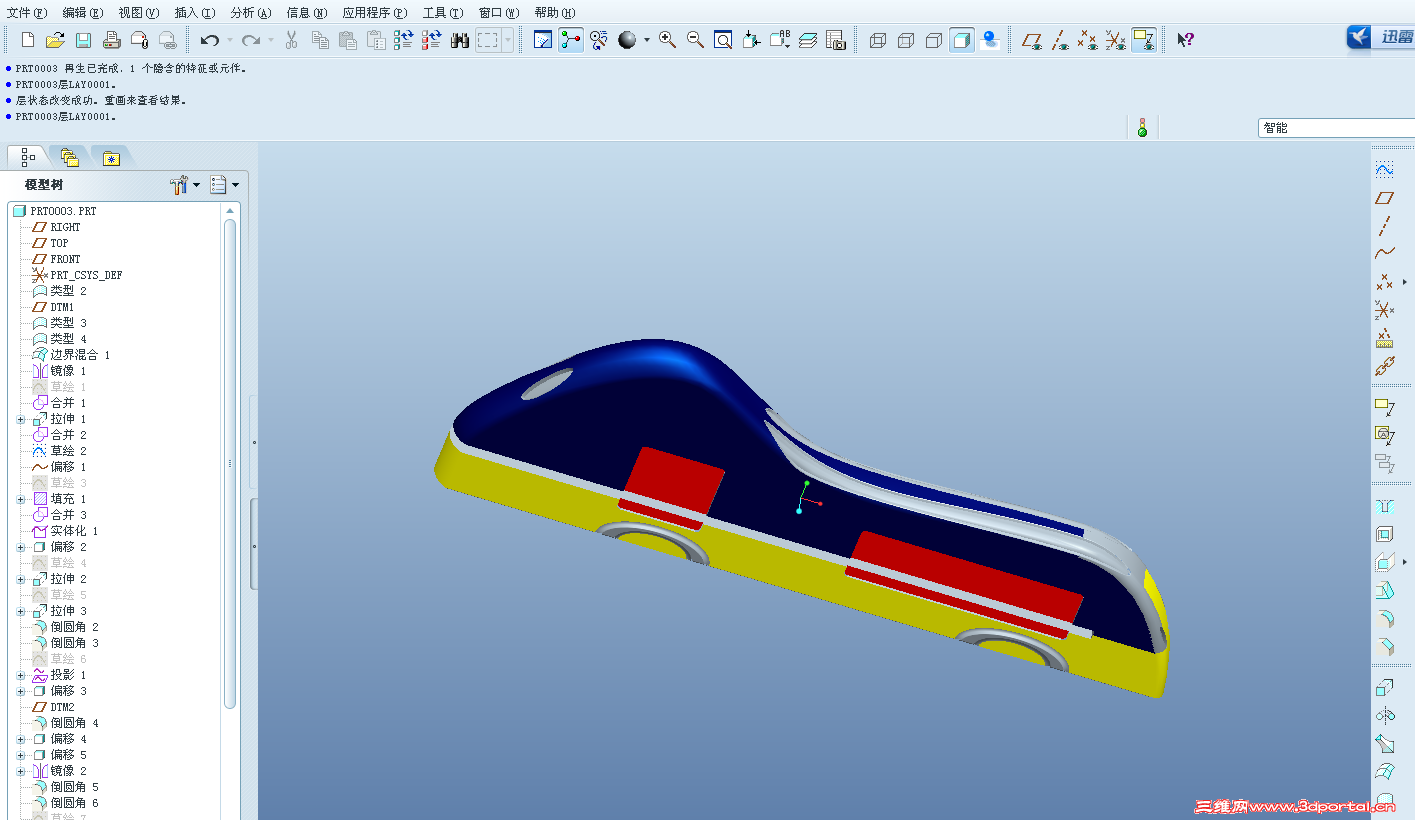This screenshot has width=1415, height=820.
Task: Select the Shell tool in right toolbar
Action: [1384, 534]
